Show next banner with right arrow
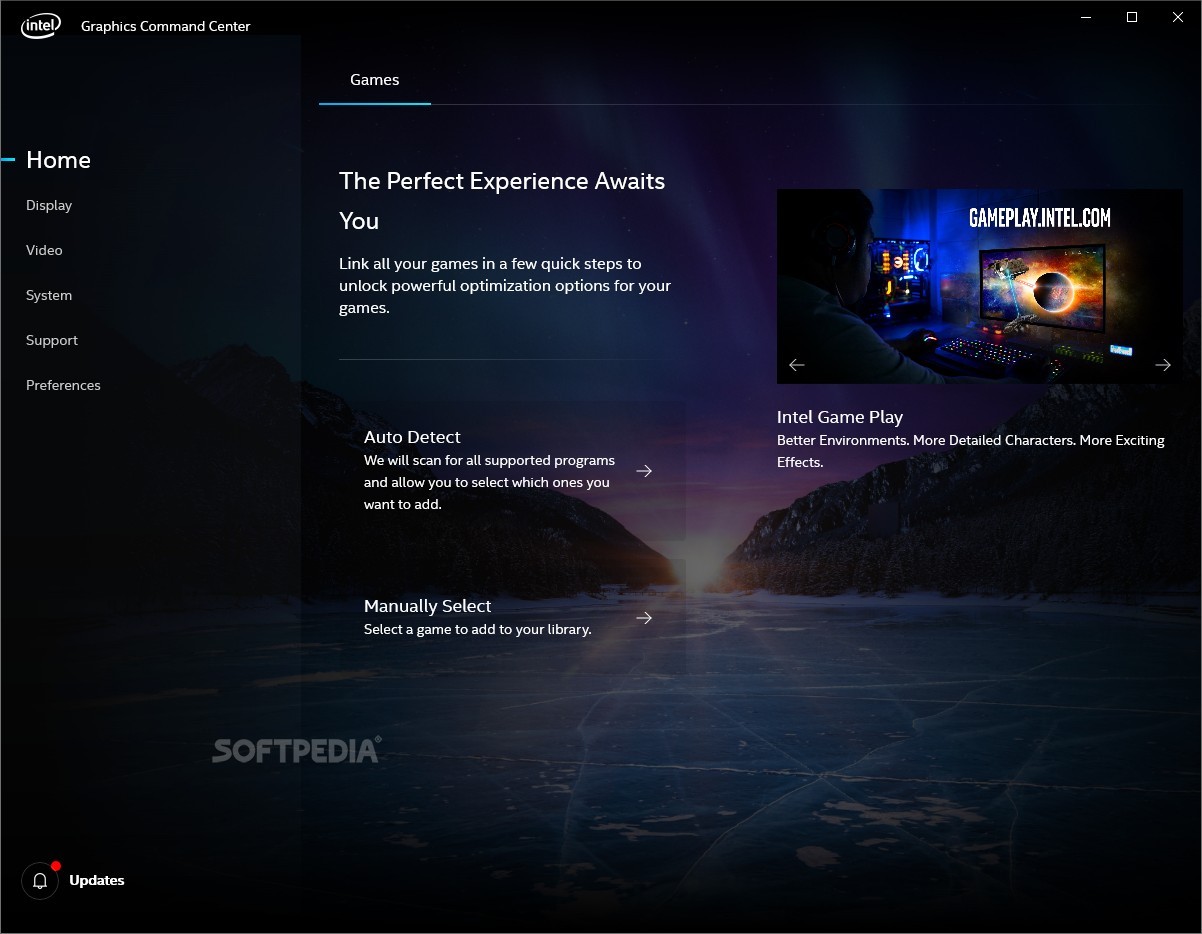This screenshot has height=934, width=1202. click(1163, 365)
